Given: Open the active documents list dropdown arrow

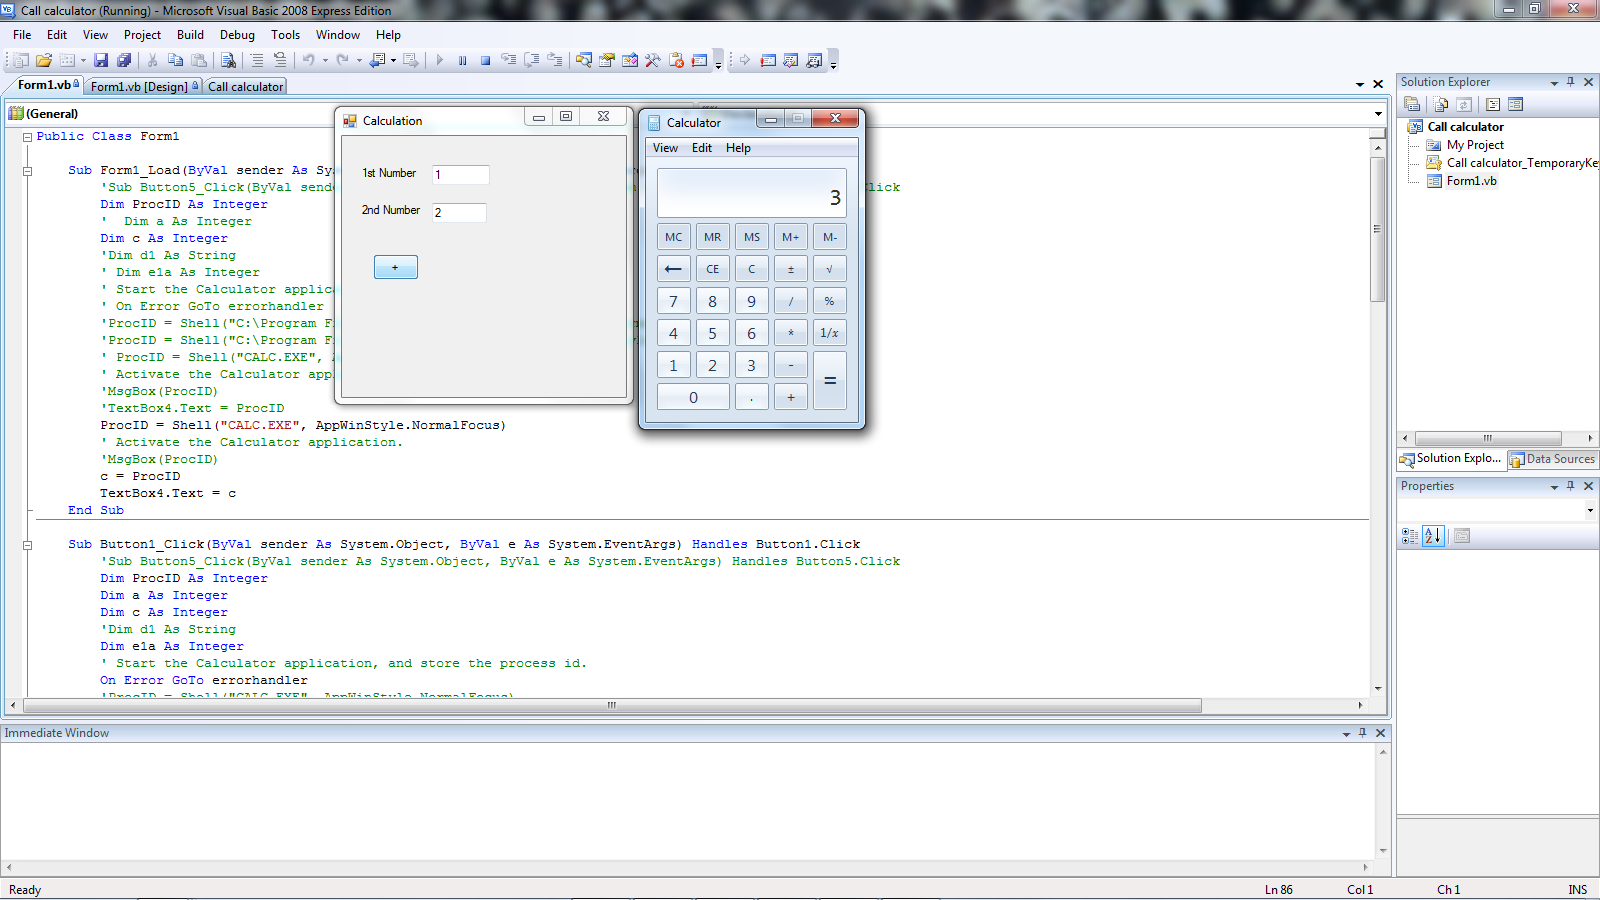Looking at the screenshot, I should click(1360, 85).
